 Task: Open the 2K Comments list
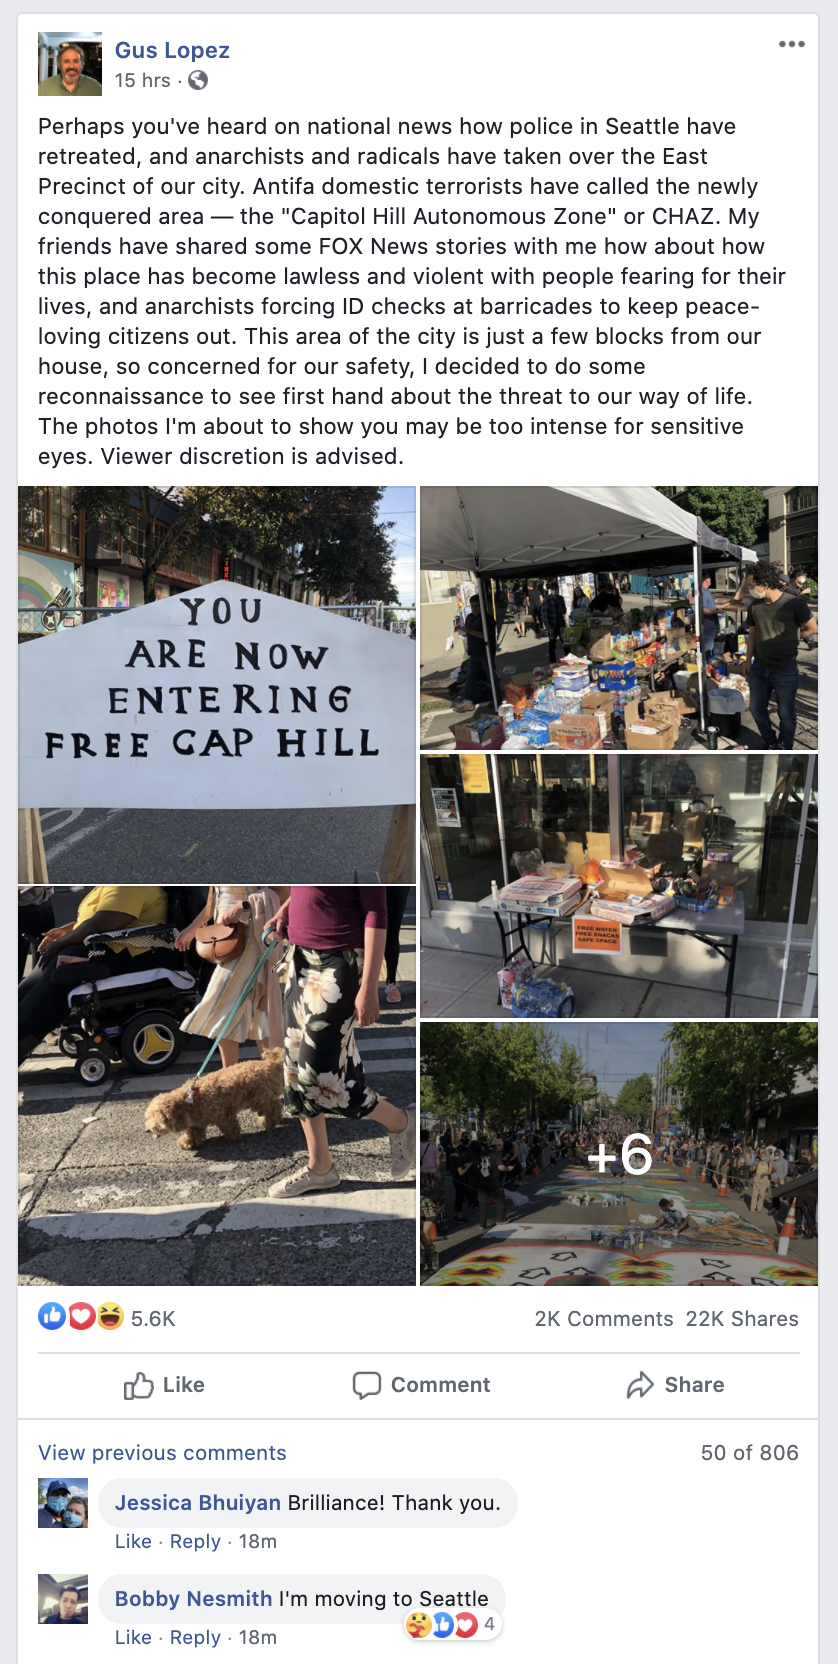pyautogui.click(x=604, y=1319)
